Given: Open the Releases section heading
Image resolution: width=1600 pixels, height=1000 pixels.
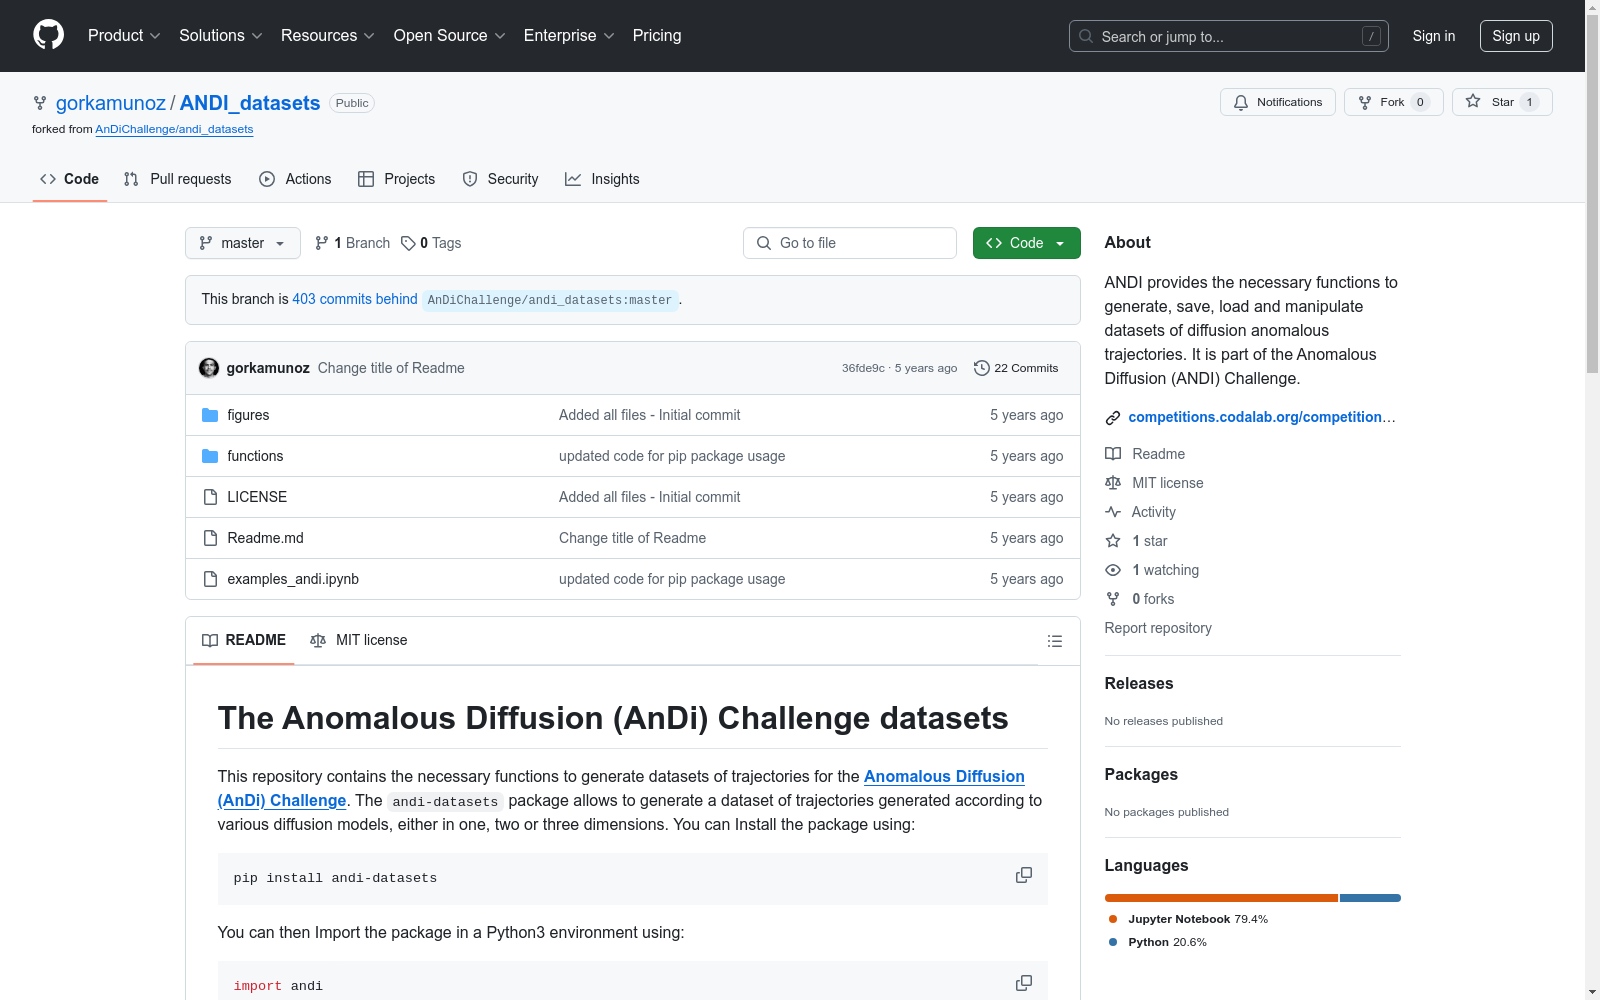Looking at the screenshot, I should coord(1139,684).
